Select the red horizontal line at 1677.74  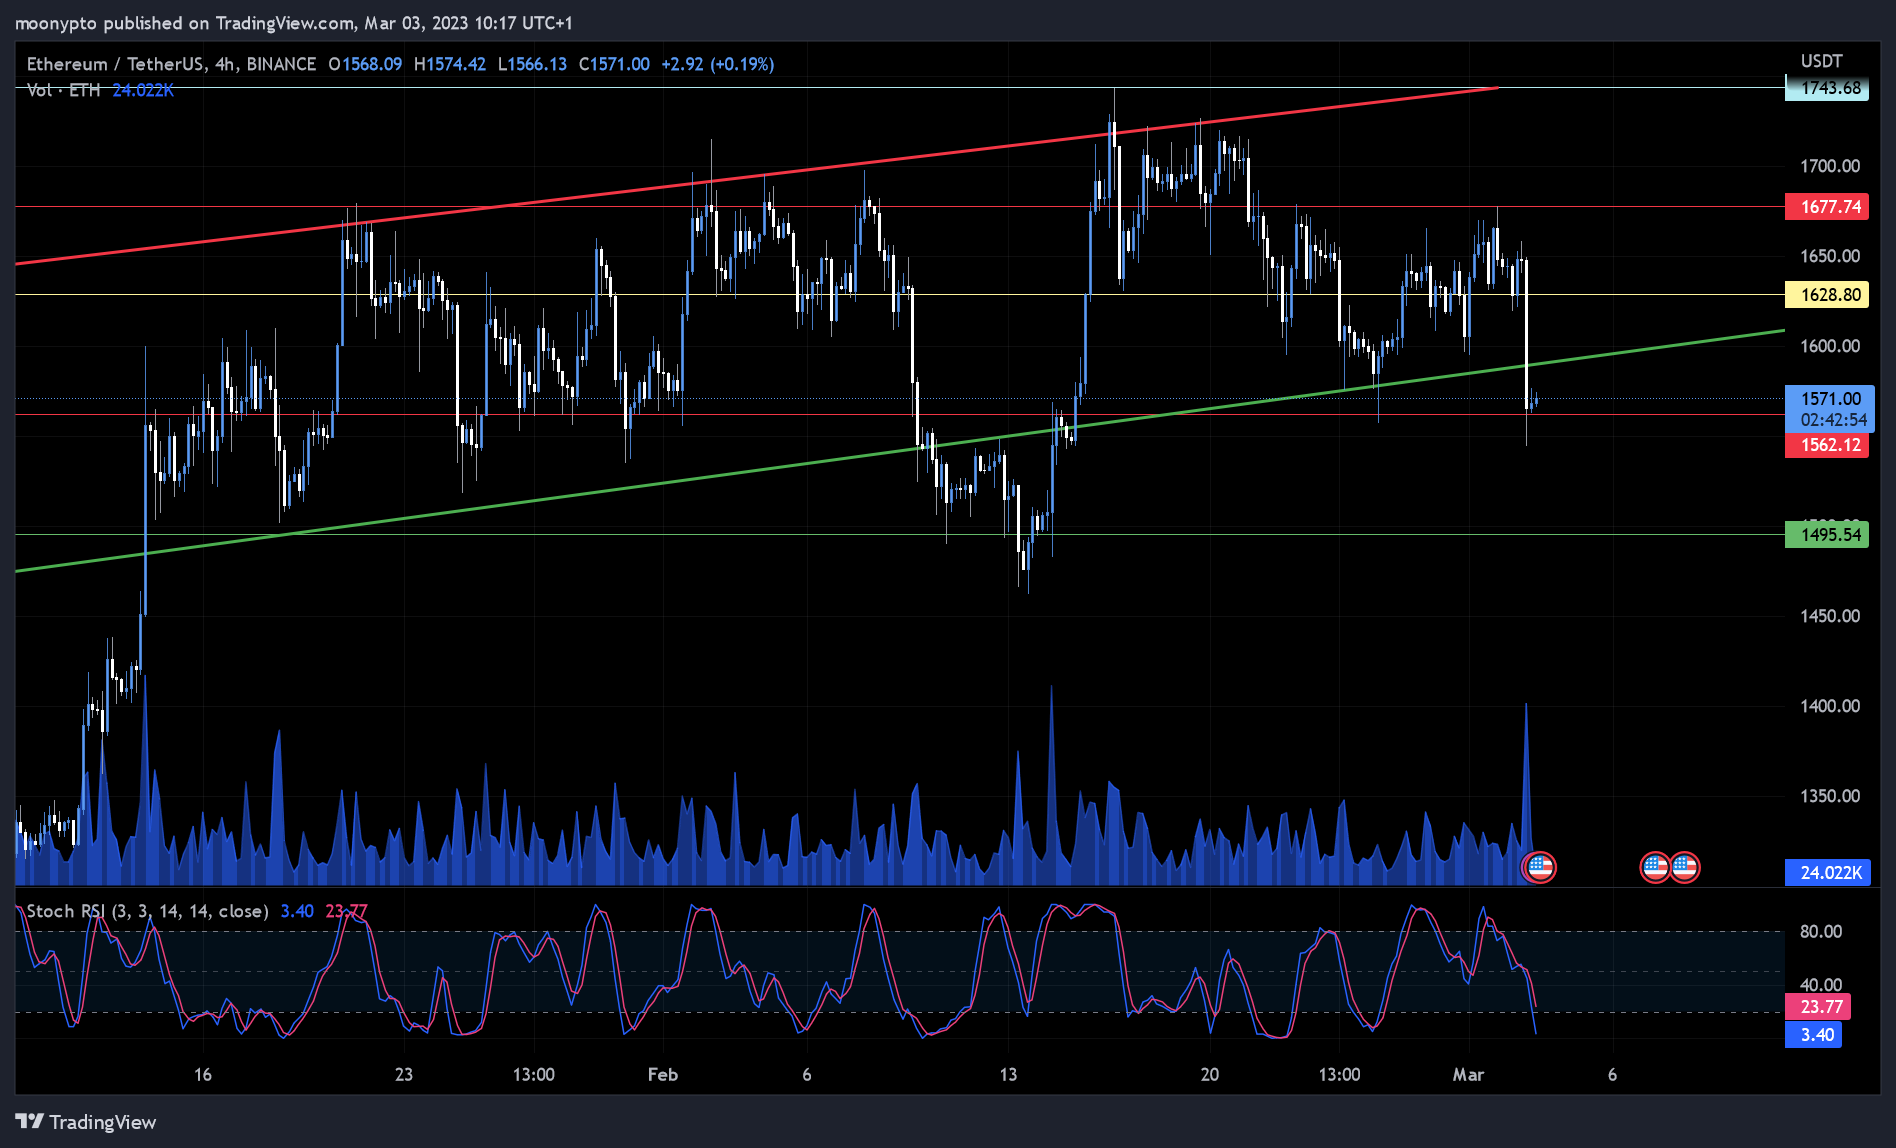click(x=900, y=207)
